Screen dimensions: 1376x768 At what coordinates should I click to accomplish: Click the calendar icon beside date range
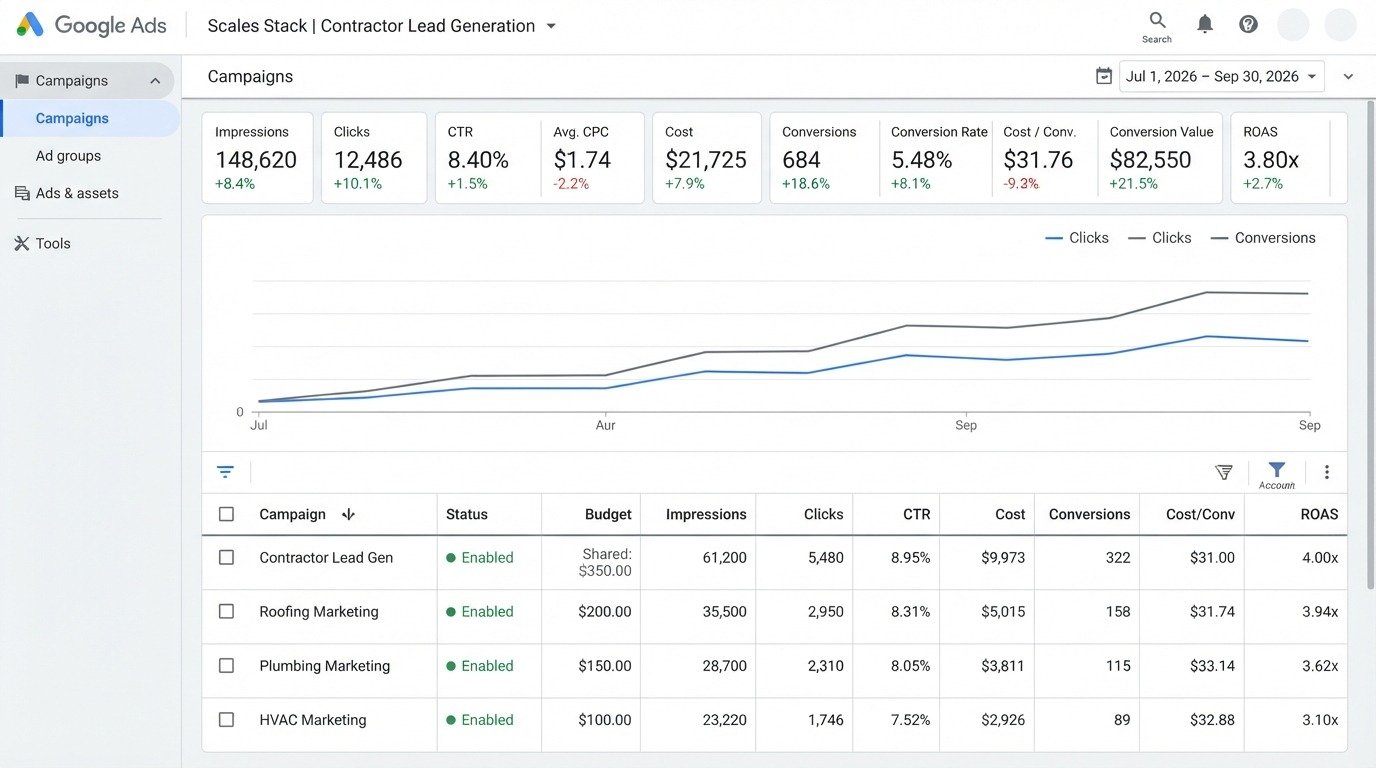(x=1104, y=76)
